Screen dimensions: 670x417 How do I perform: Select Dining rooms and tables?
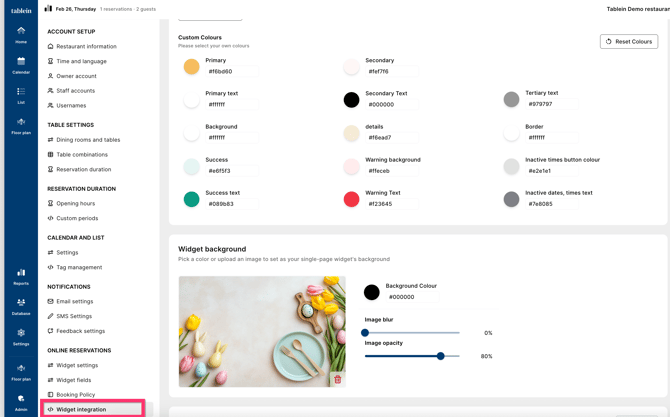tap(88, 140)
